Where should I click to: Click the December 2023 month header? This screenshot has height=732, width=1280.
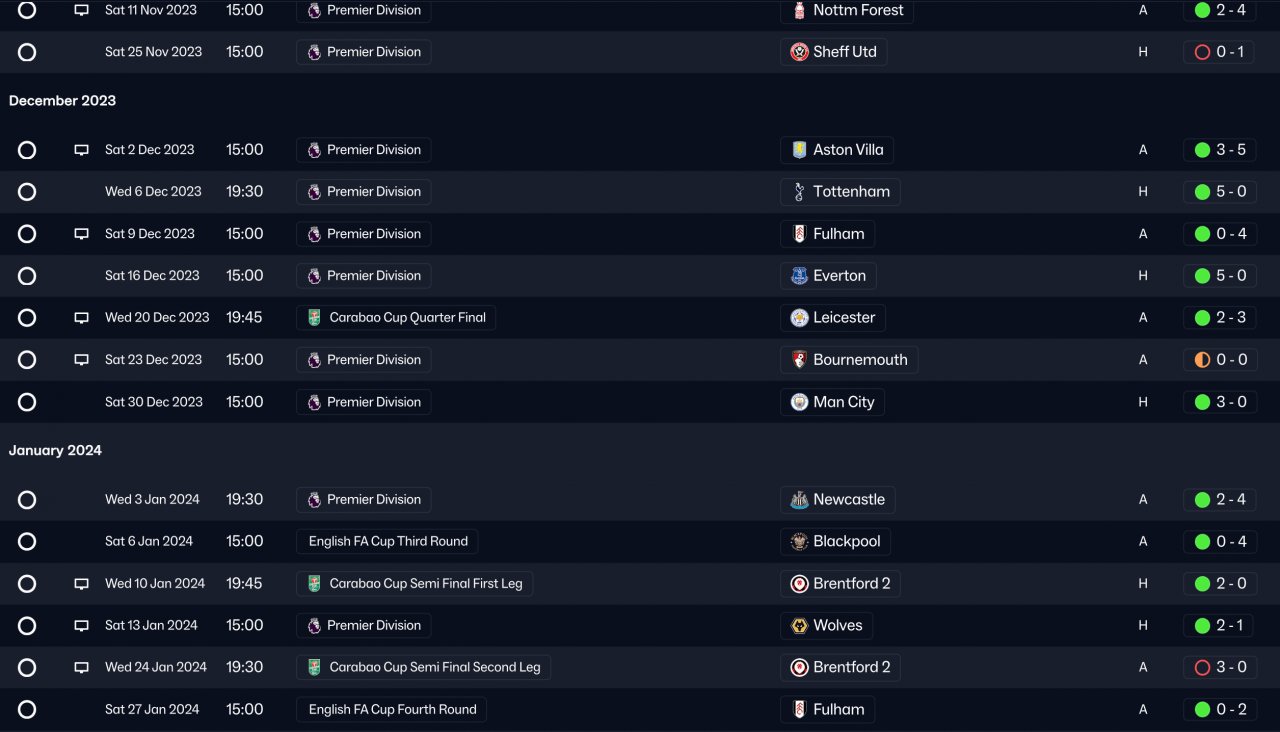click(x=62, y=101)
